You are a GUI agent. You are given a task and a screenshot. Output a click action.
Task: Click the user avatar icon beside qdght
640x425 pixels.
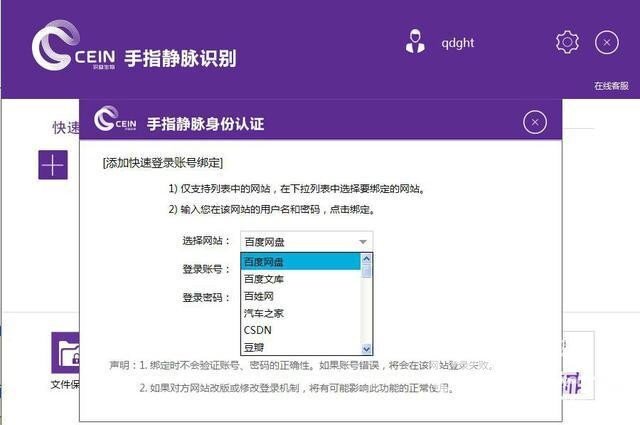tap(415, 41)
